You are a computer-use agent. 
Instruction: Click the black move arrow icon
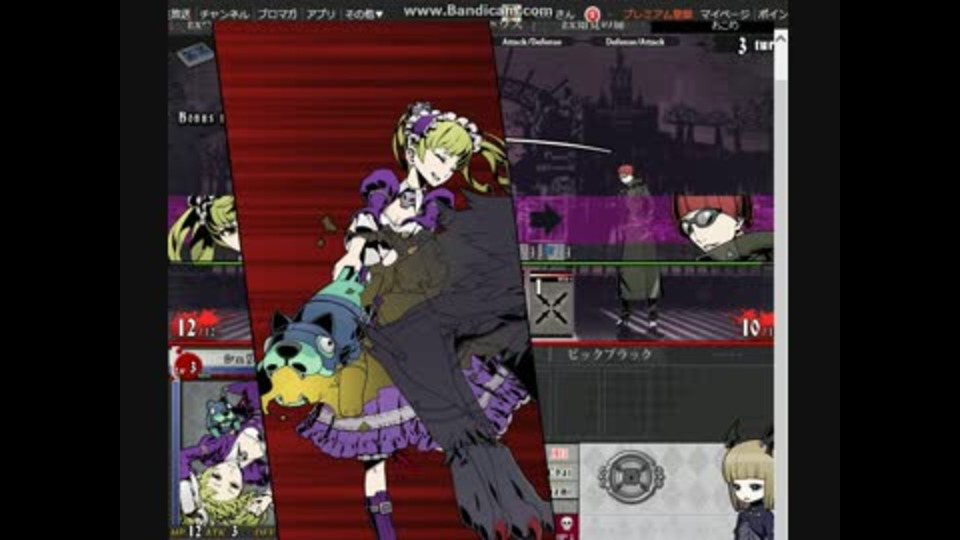tap(546, 219)
